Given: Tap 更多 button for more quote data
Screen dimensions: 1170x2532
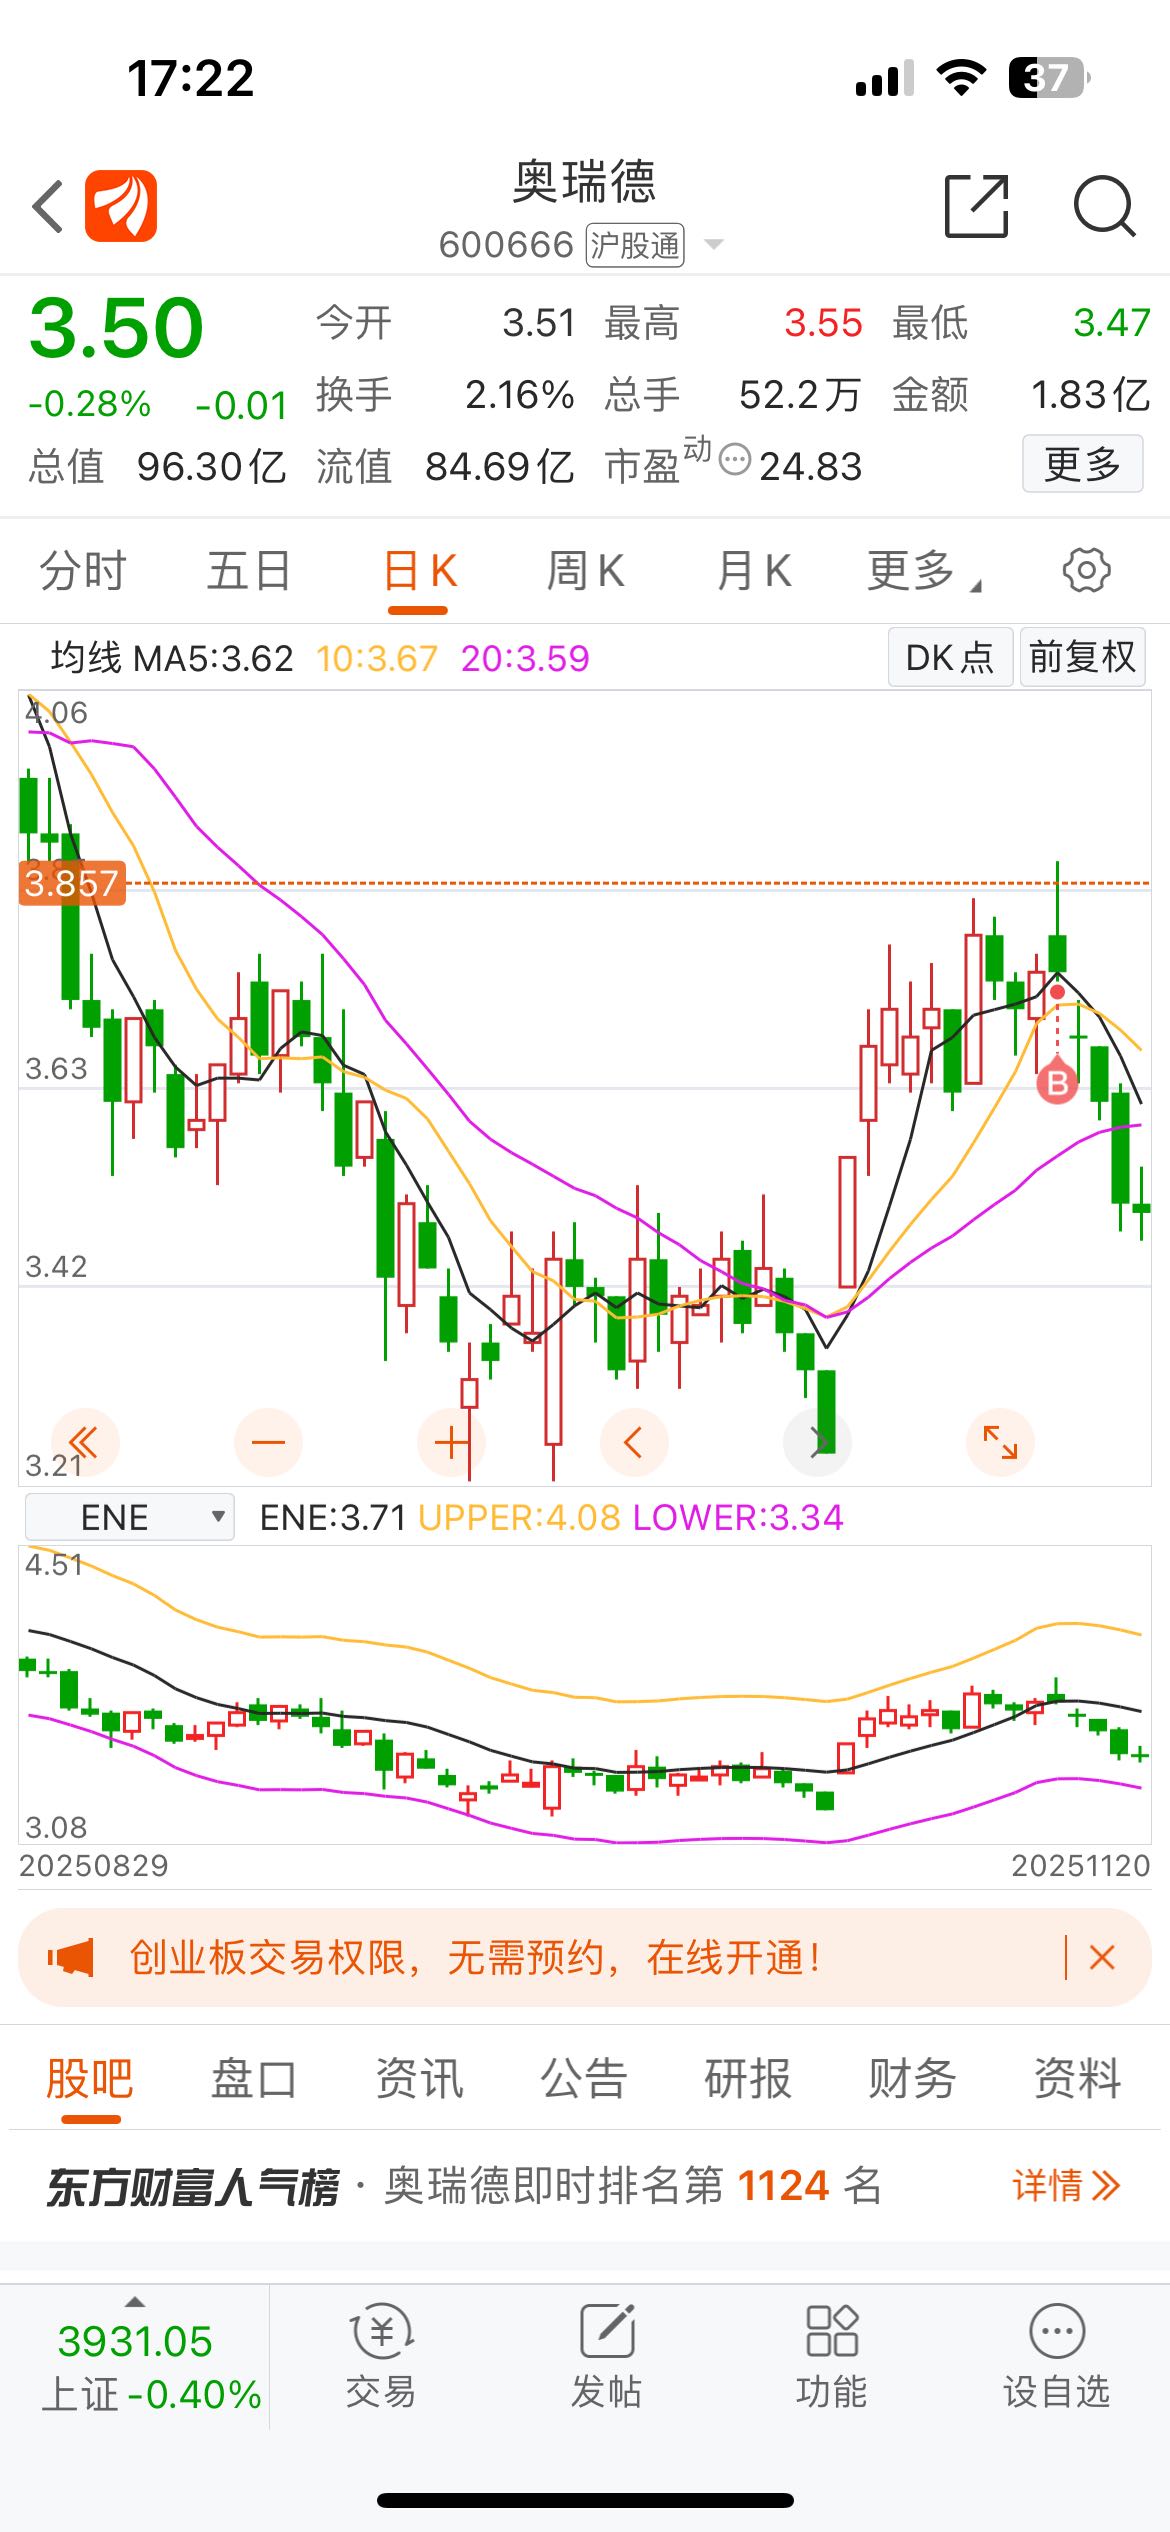Looking at the screenshot, I should coord(1083,464).
